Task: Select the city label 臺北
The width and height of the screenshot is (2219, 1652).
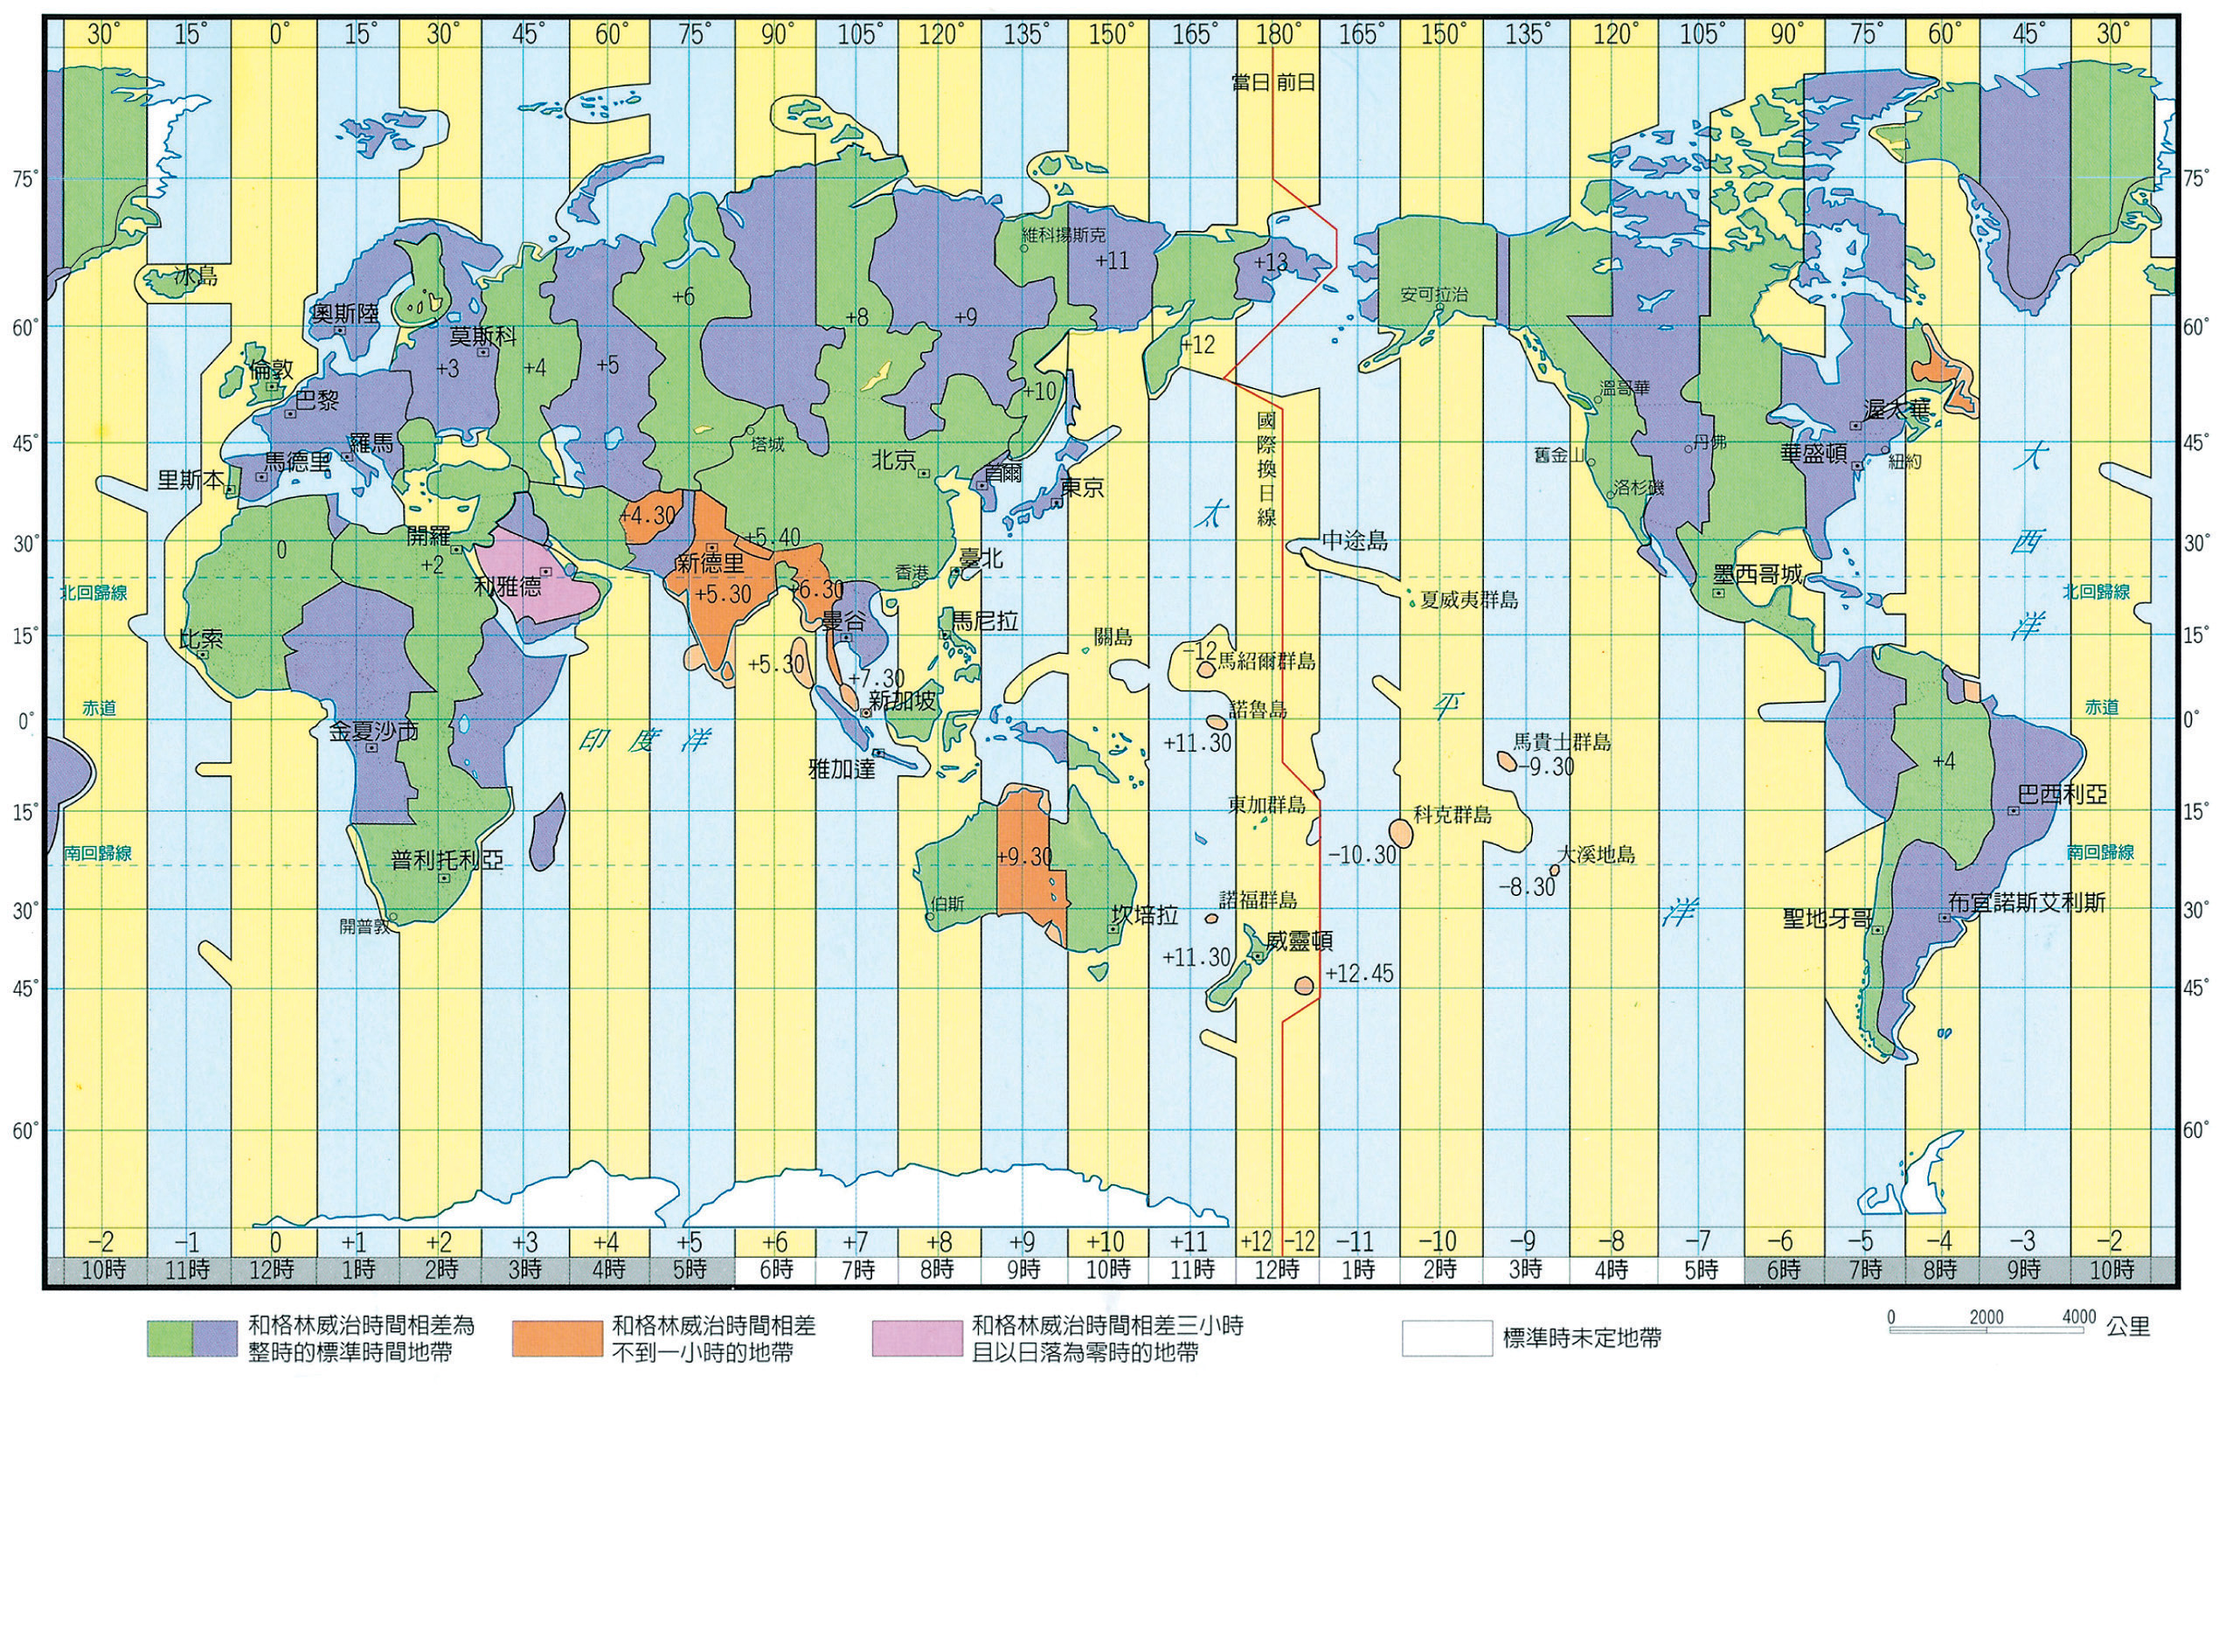Action: (x=981, y=558)
